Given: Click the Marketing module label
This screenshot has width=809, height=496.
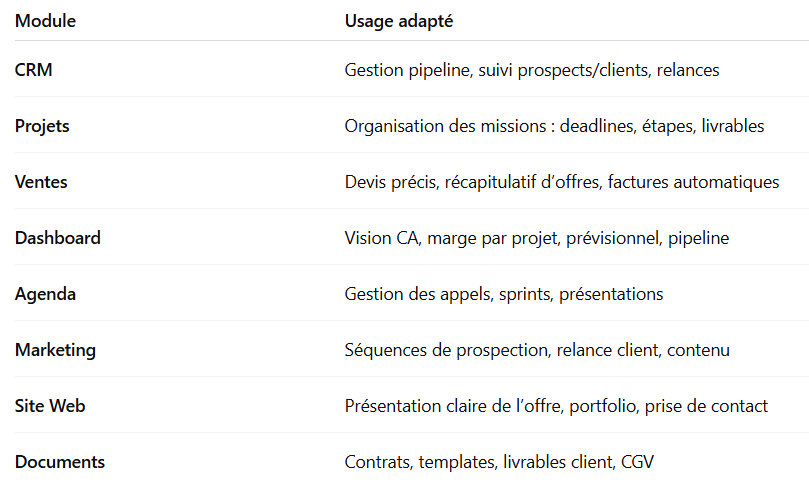Looking at the screenshot, I should [55, 350].
